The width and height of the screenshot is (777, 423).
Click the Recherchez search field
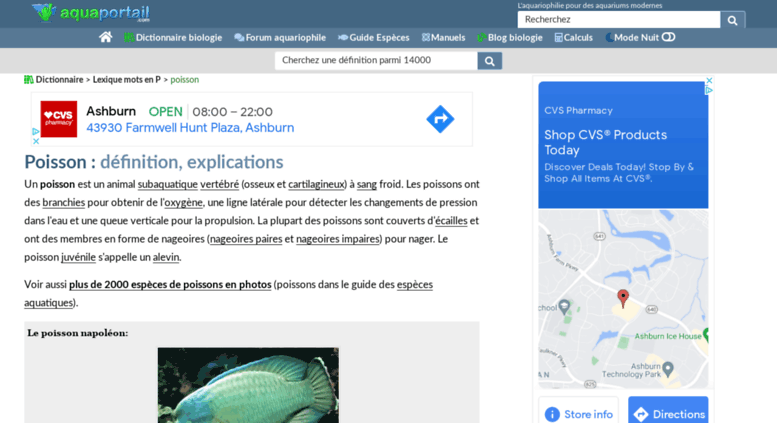(619, 20)
